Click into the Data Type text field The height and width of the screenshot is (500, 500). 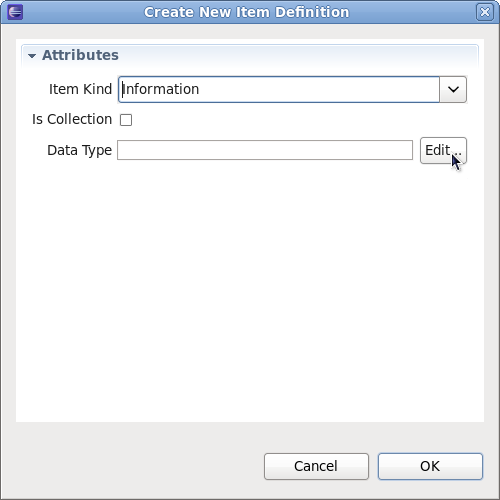(265, 150)
